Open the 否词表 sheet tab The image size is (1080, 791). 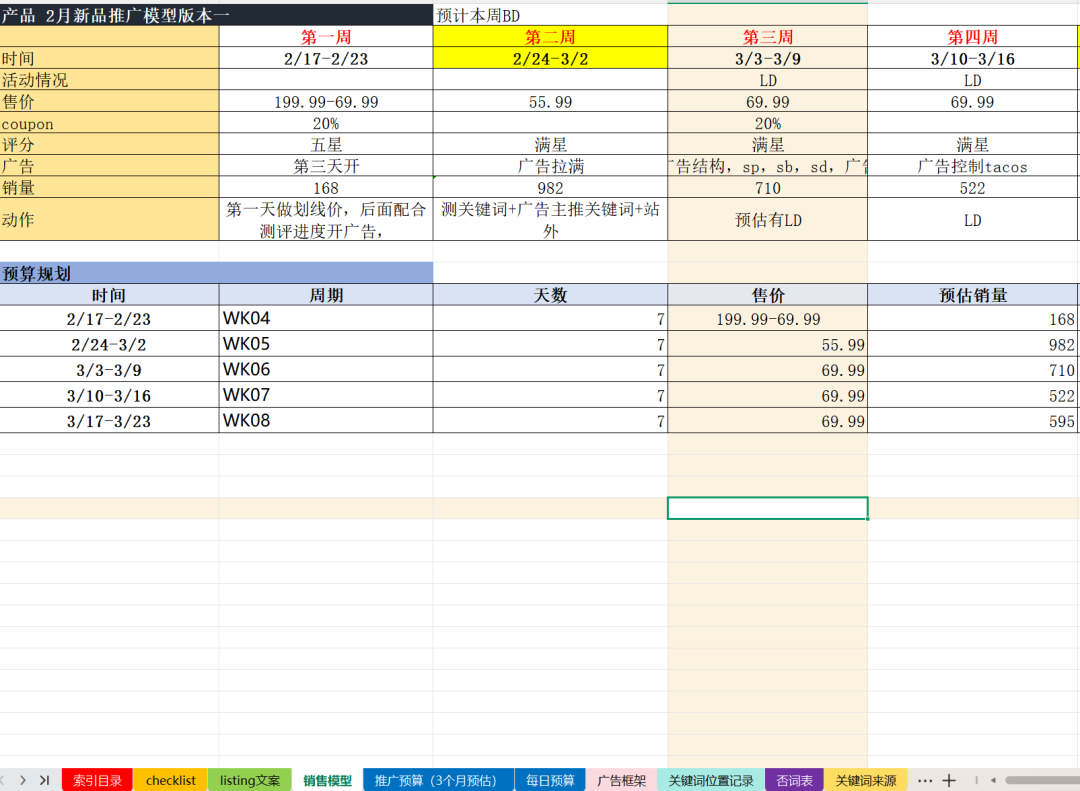(x=794, y=781)
